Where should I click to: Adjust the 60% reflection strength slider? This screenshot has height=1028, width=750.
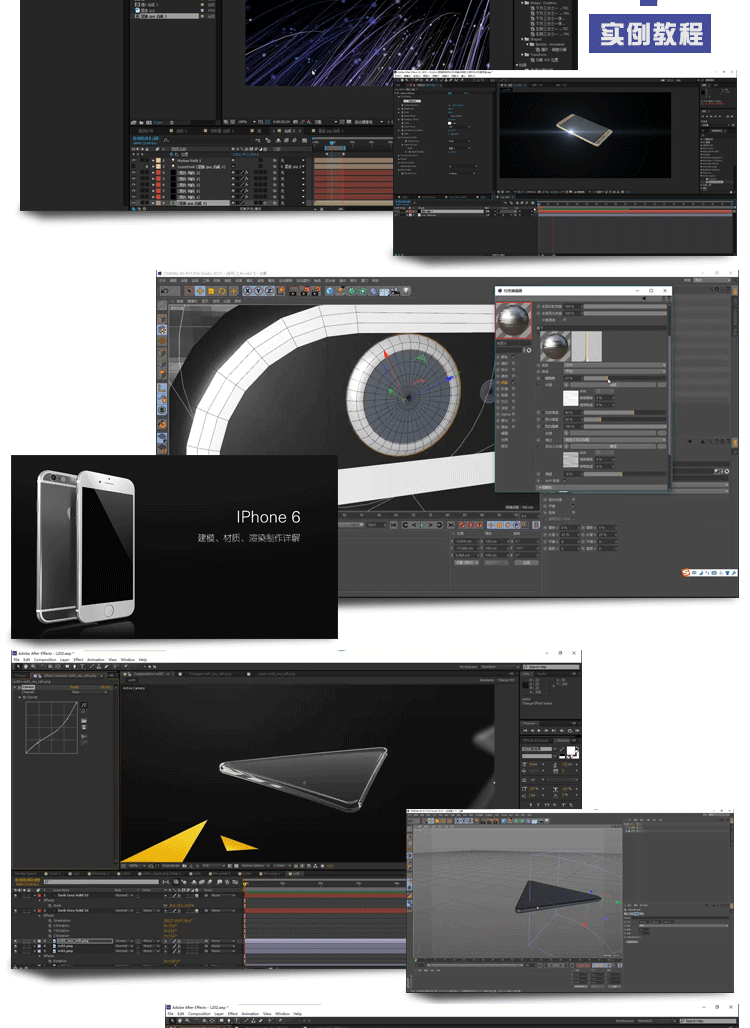coord(625,412)
